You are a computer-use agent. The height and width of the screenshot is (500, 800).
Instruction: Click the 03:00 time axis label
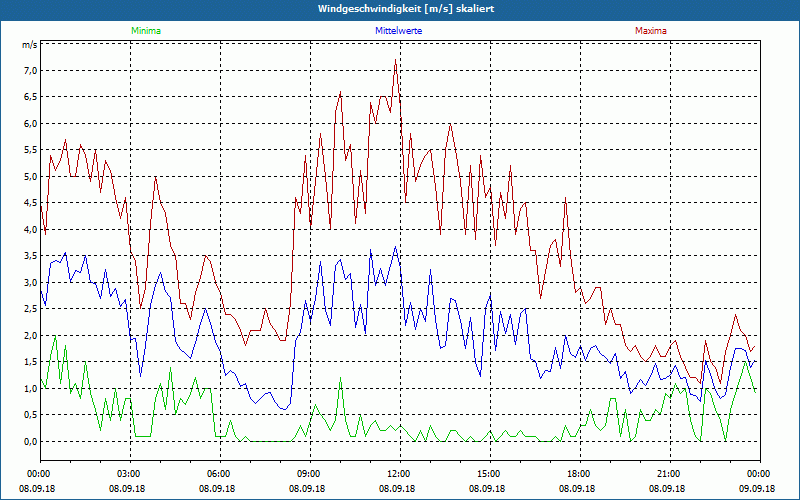coord(130,474)
